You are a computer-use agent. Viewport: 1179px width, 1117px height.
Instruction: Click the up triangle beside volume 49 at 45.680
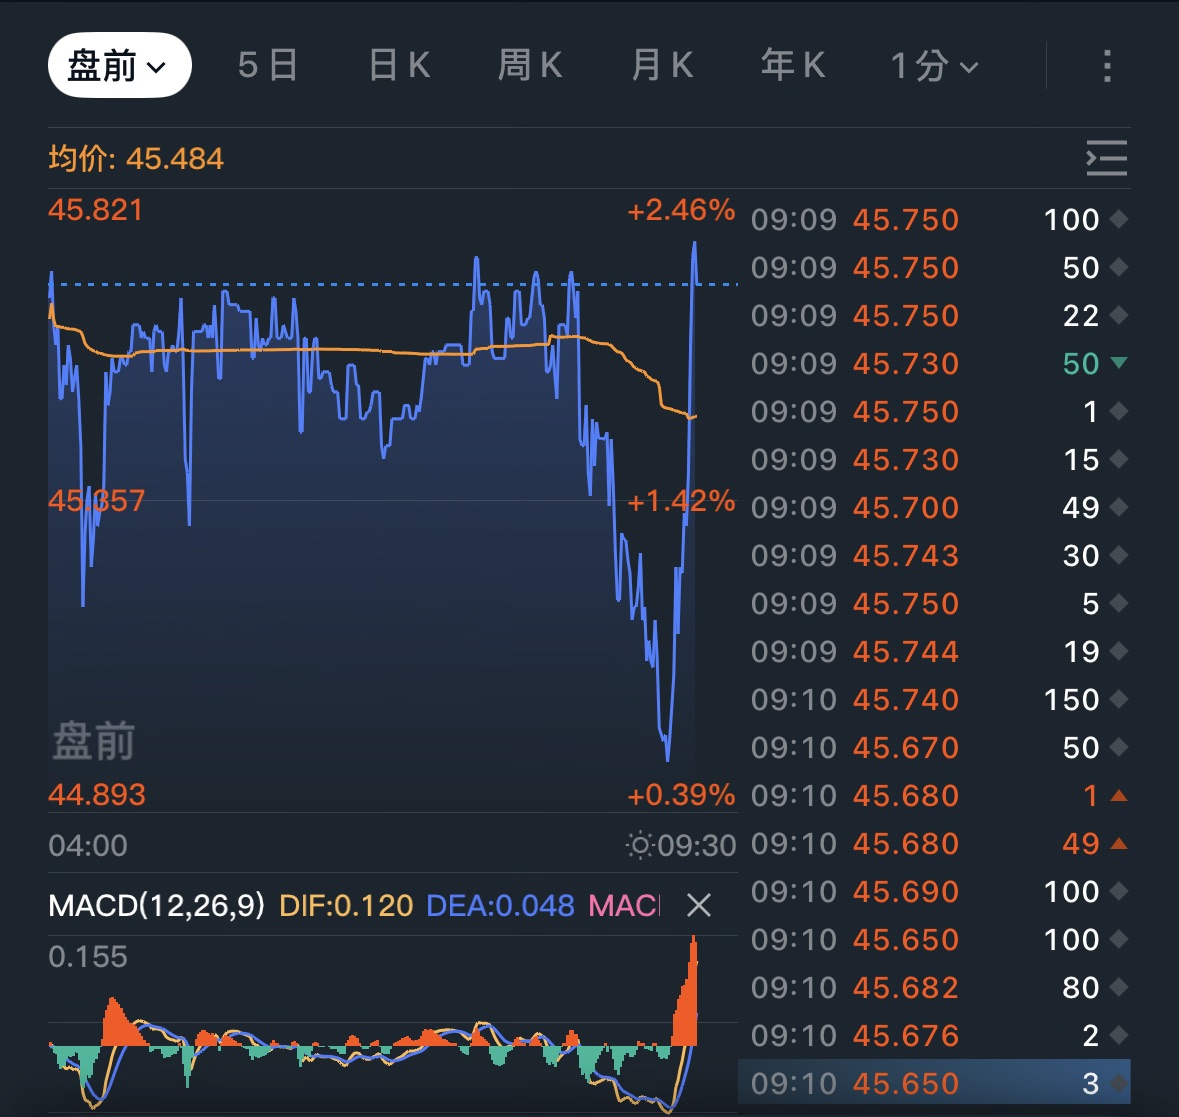tap(1119, 843)
